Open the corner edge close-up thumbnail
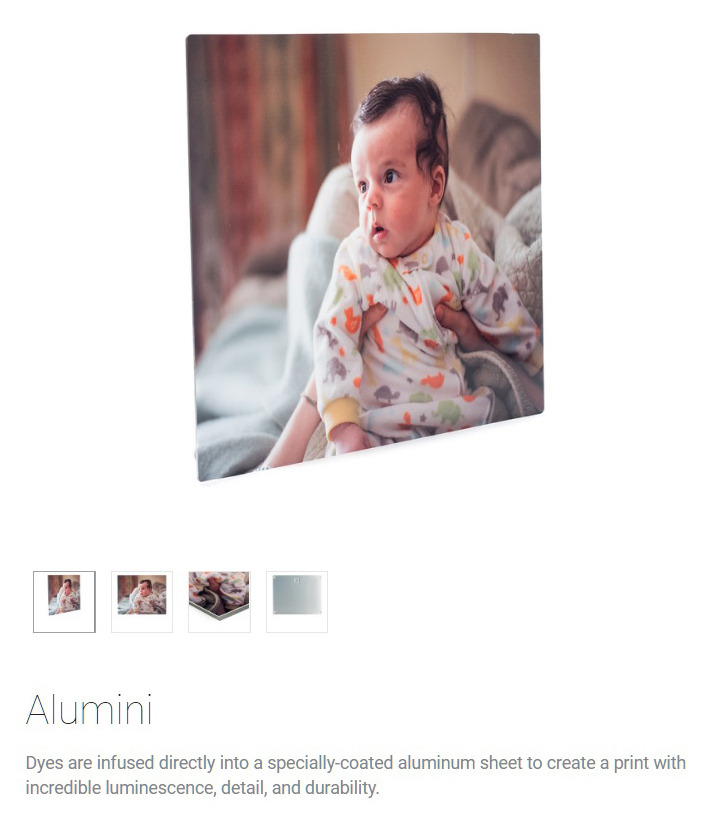Viewport: 726px width, 825px height. [x=219, y=602]
